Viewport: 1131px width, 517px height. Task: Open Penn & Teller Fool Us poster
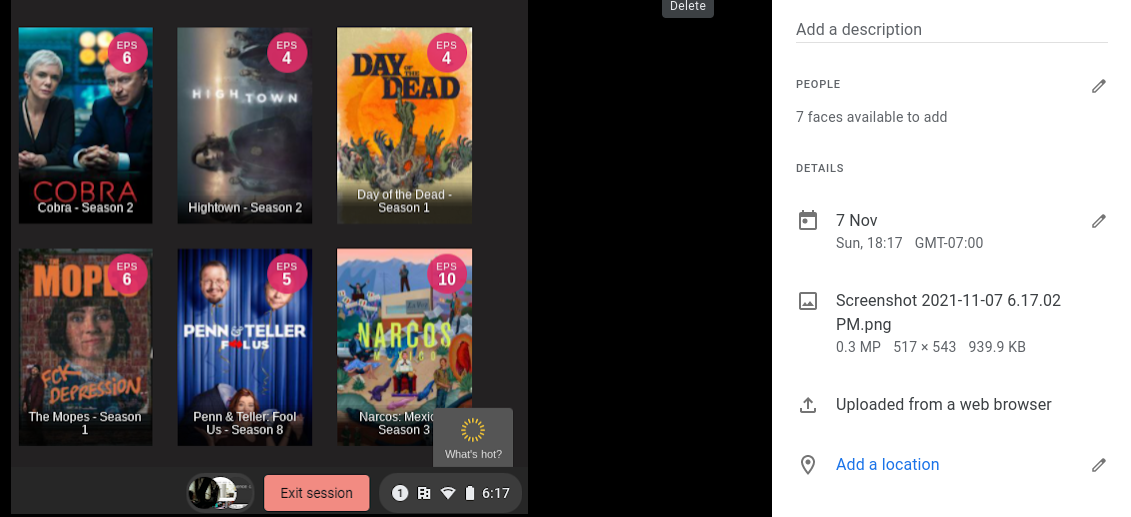tap(245, 346)
